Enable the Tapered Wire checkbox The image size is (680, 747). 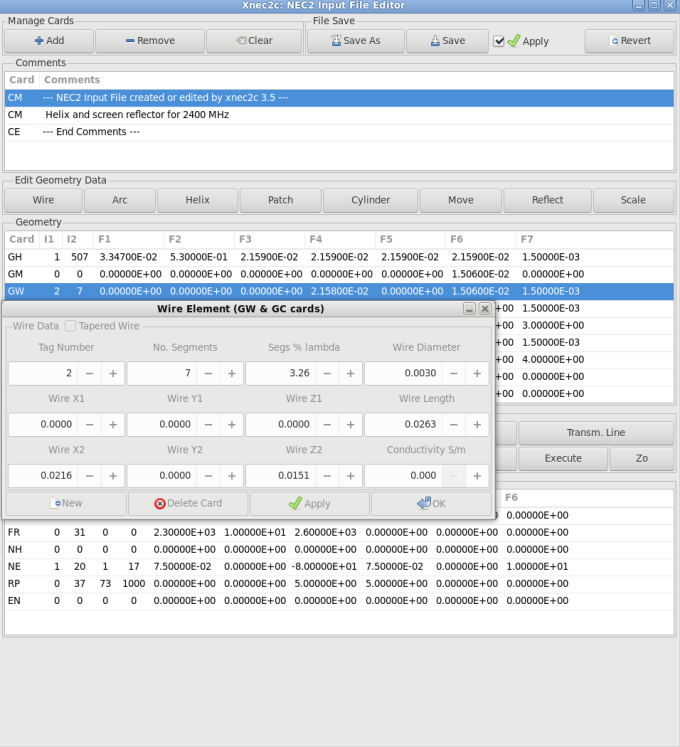click(x=71, y=326)
